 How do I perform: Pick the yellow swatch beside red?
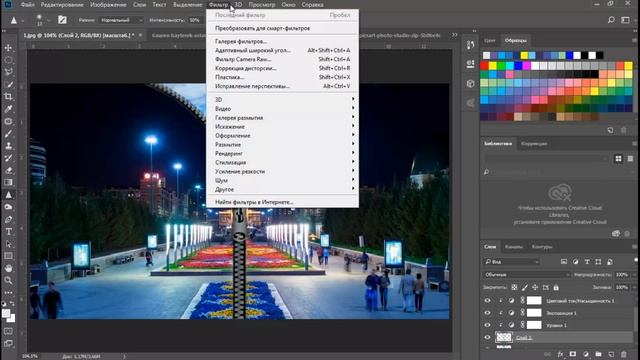coord(493,65)
